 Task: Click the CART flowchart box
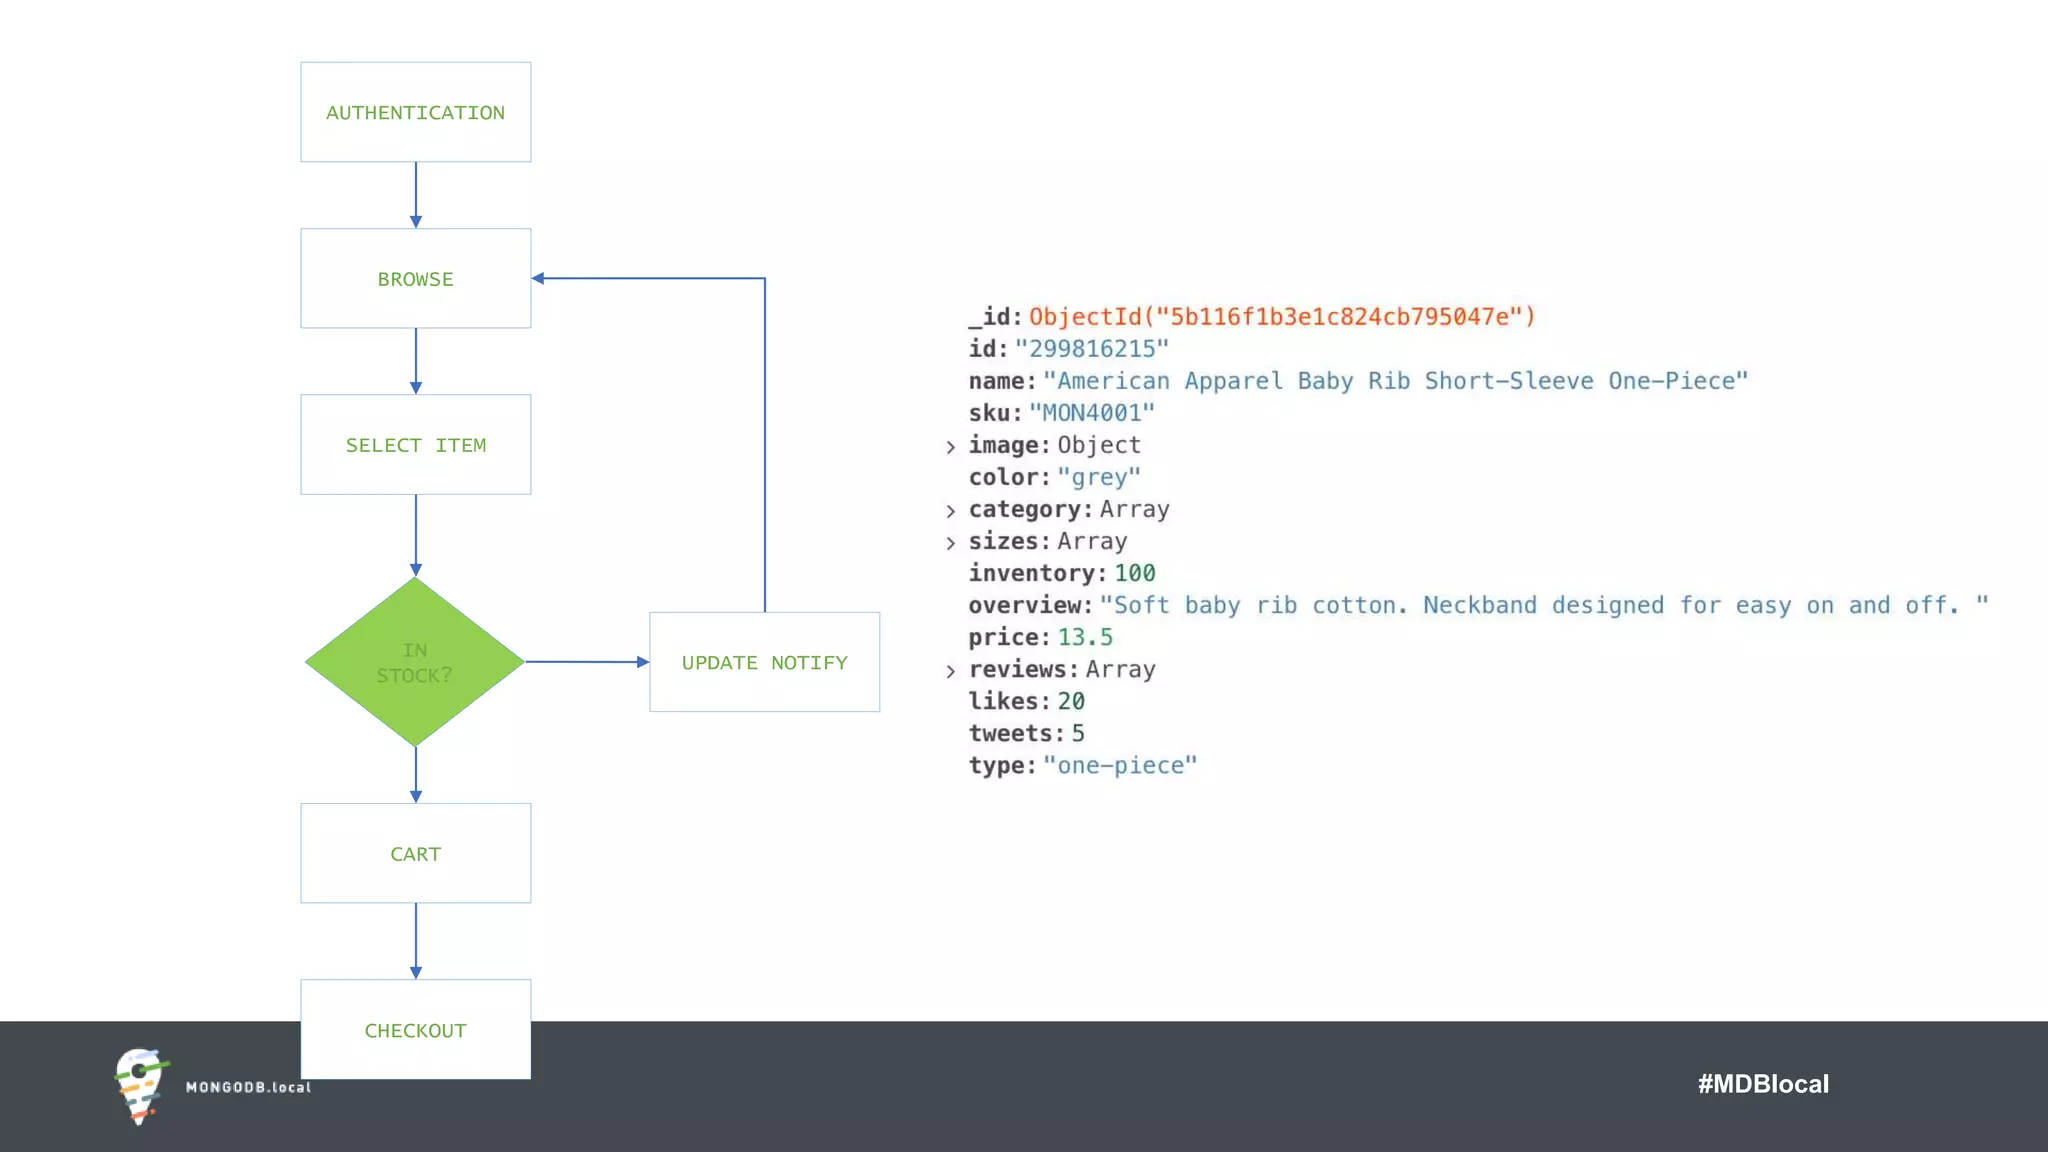point(415,854)
